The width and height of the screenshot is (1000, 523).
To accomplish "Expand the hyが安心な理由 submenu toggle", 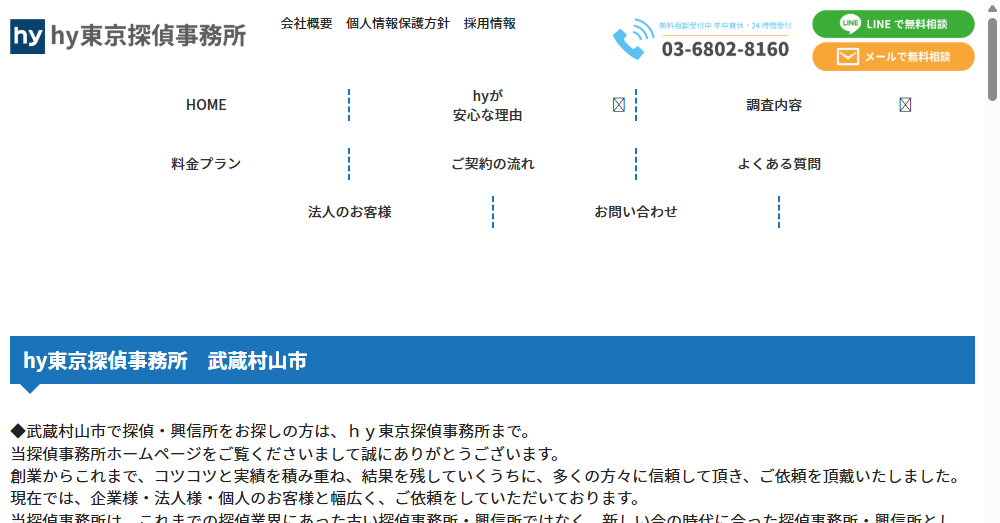I will (x=618, y=105).
